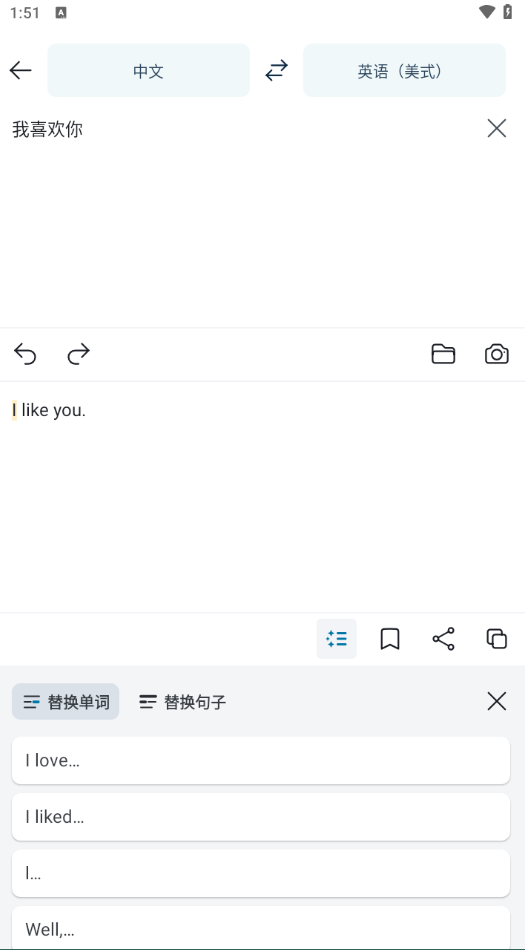Viewport: 525px width, 952px height.
Task: Open the folder to import a file
Action: click(x=443, y=353)
